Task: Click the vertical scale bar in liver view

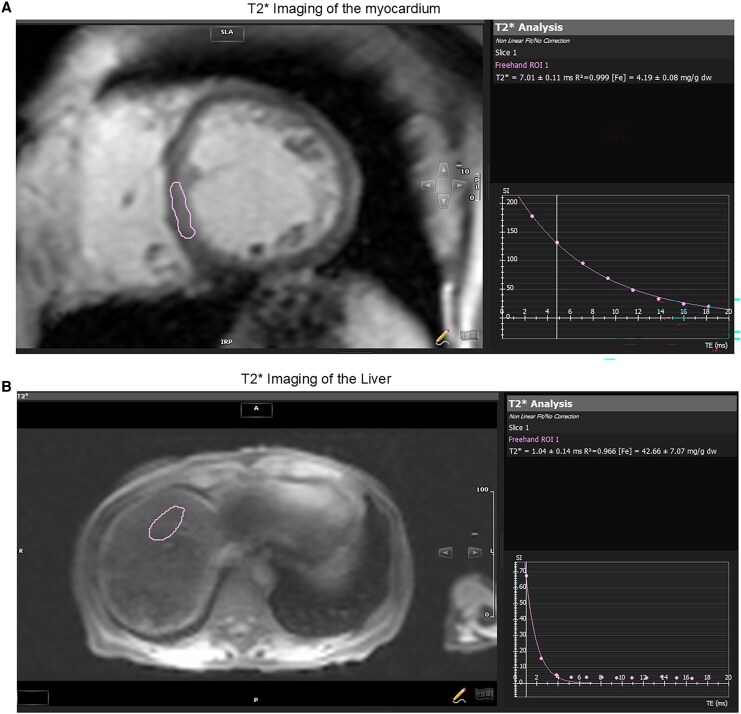Action: click(493, 553)
